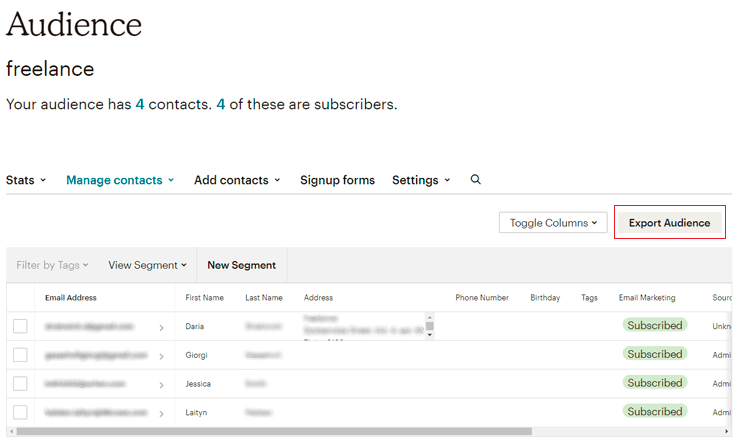
Task: Check the box for Daria's row
Action: coord(20,326)
